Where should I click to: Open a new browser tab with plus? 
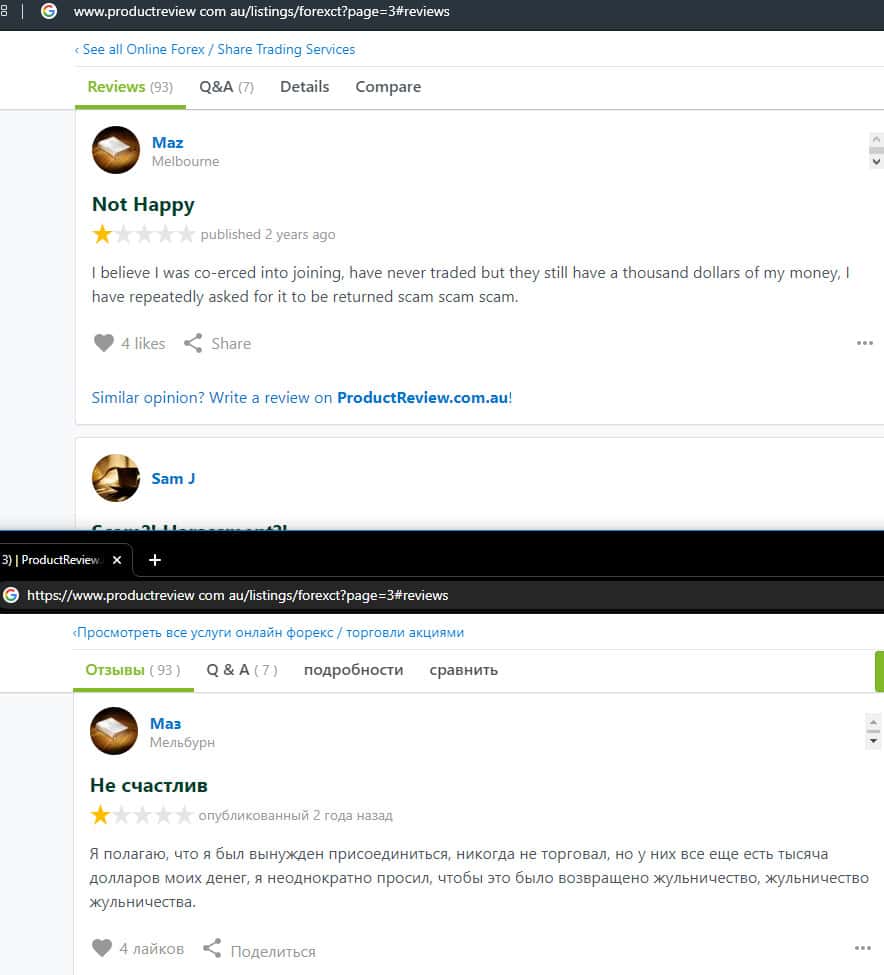pos(155,560)
